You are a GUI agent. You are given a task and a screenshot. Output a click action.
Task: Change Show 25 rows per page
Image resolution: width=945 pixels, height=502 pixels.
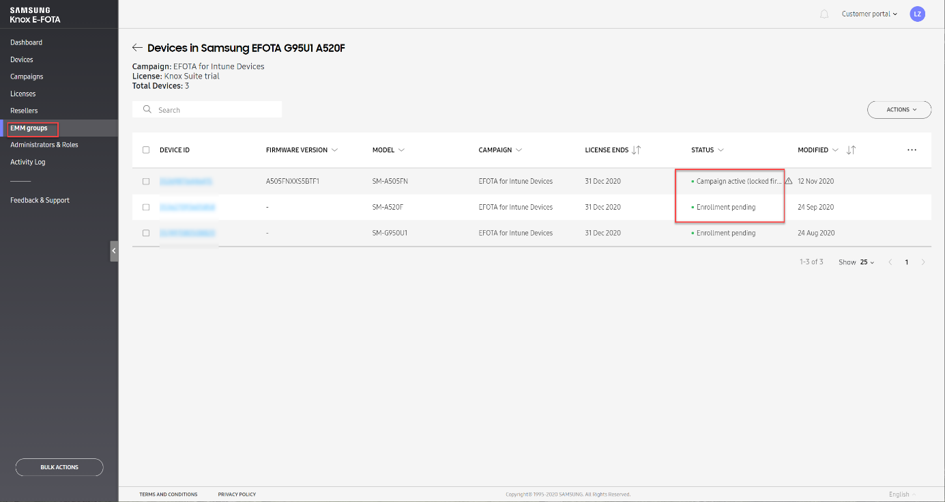[x=867, y=262]
